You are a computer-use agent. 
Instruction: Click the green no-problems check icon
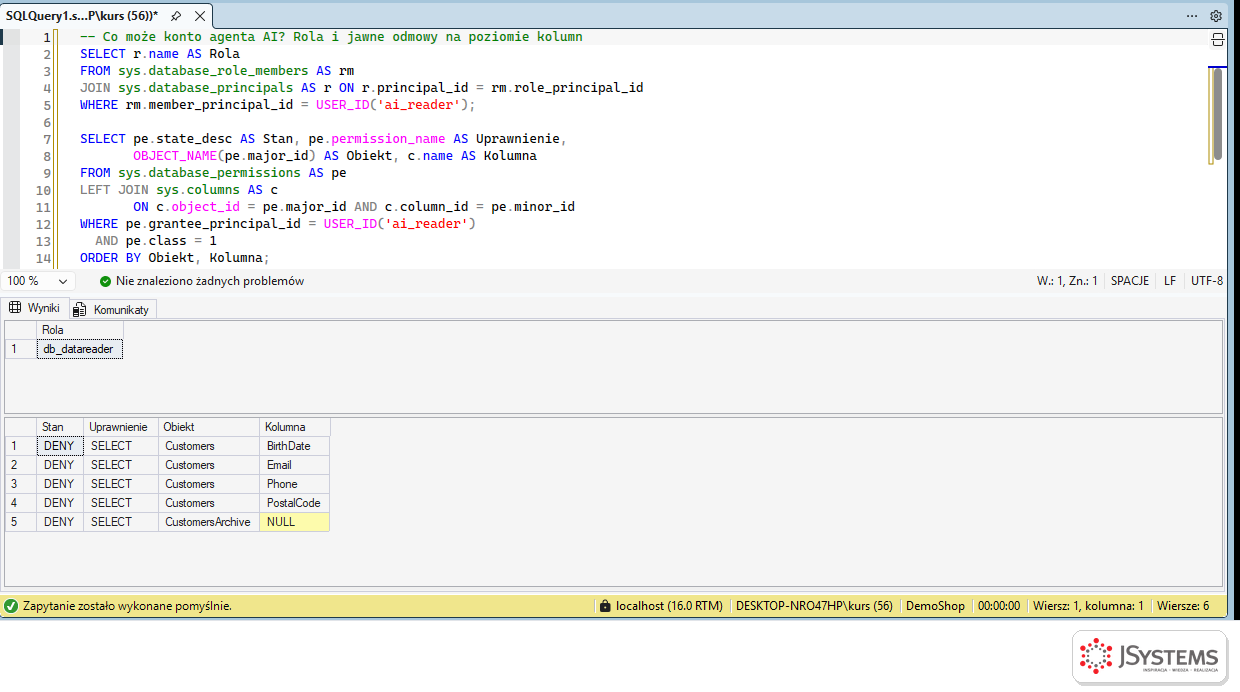click(x=105, y=281)
